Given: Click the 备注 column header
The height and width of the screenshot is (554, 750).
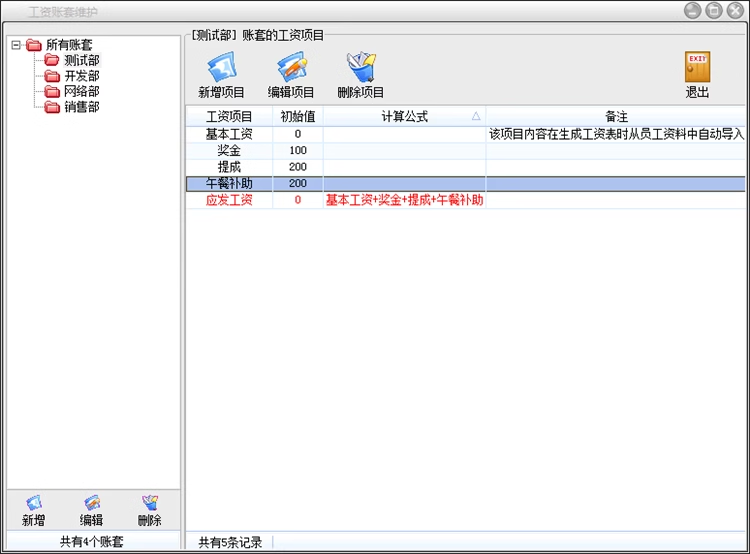Looking at the screenshot, I should pyautogui.click(x=616, y=116).
